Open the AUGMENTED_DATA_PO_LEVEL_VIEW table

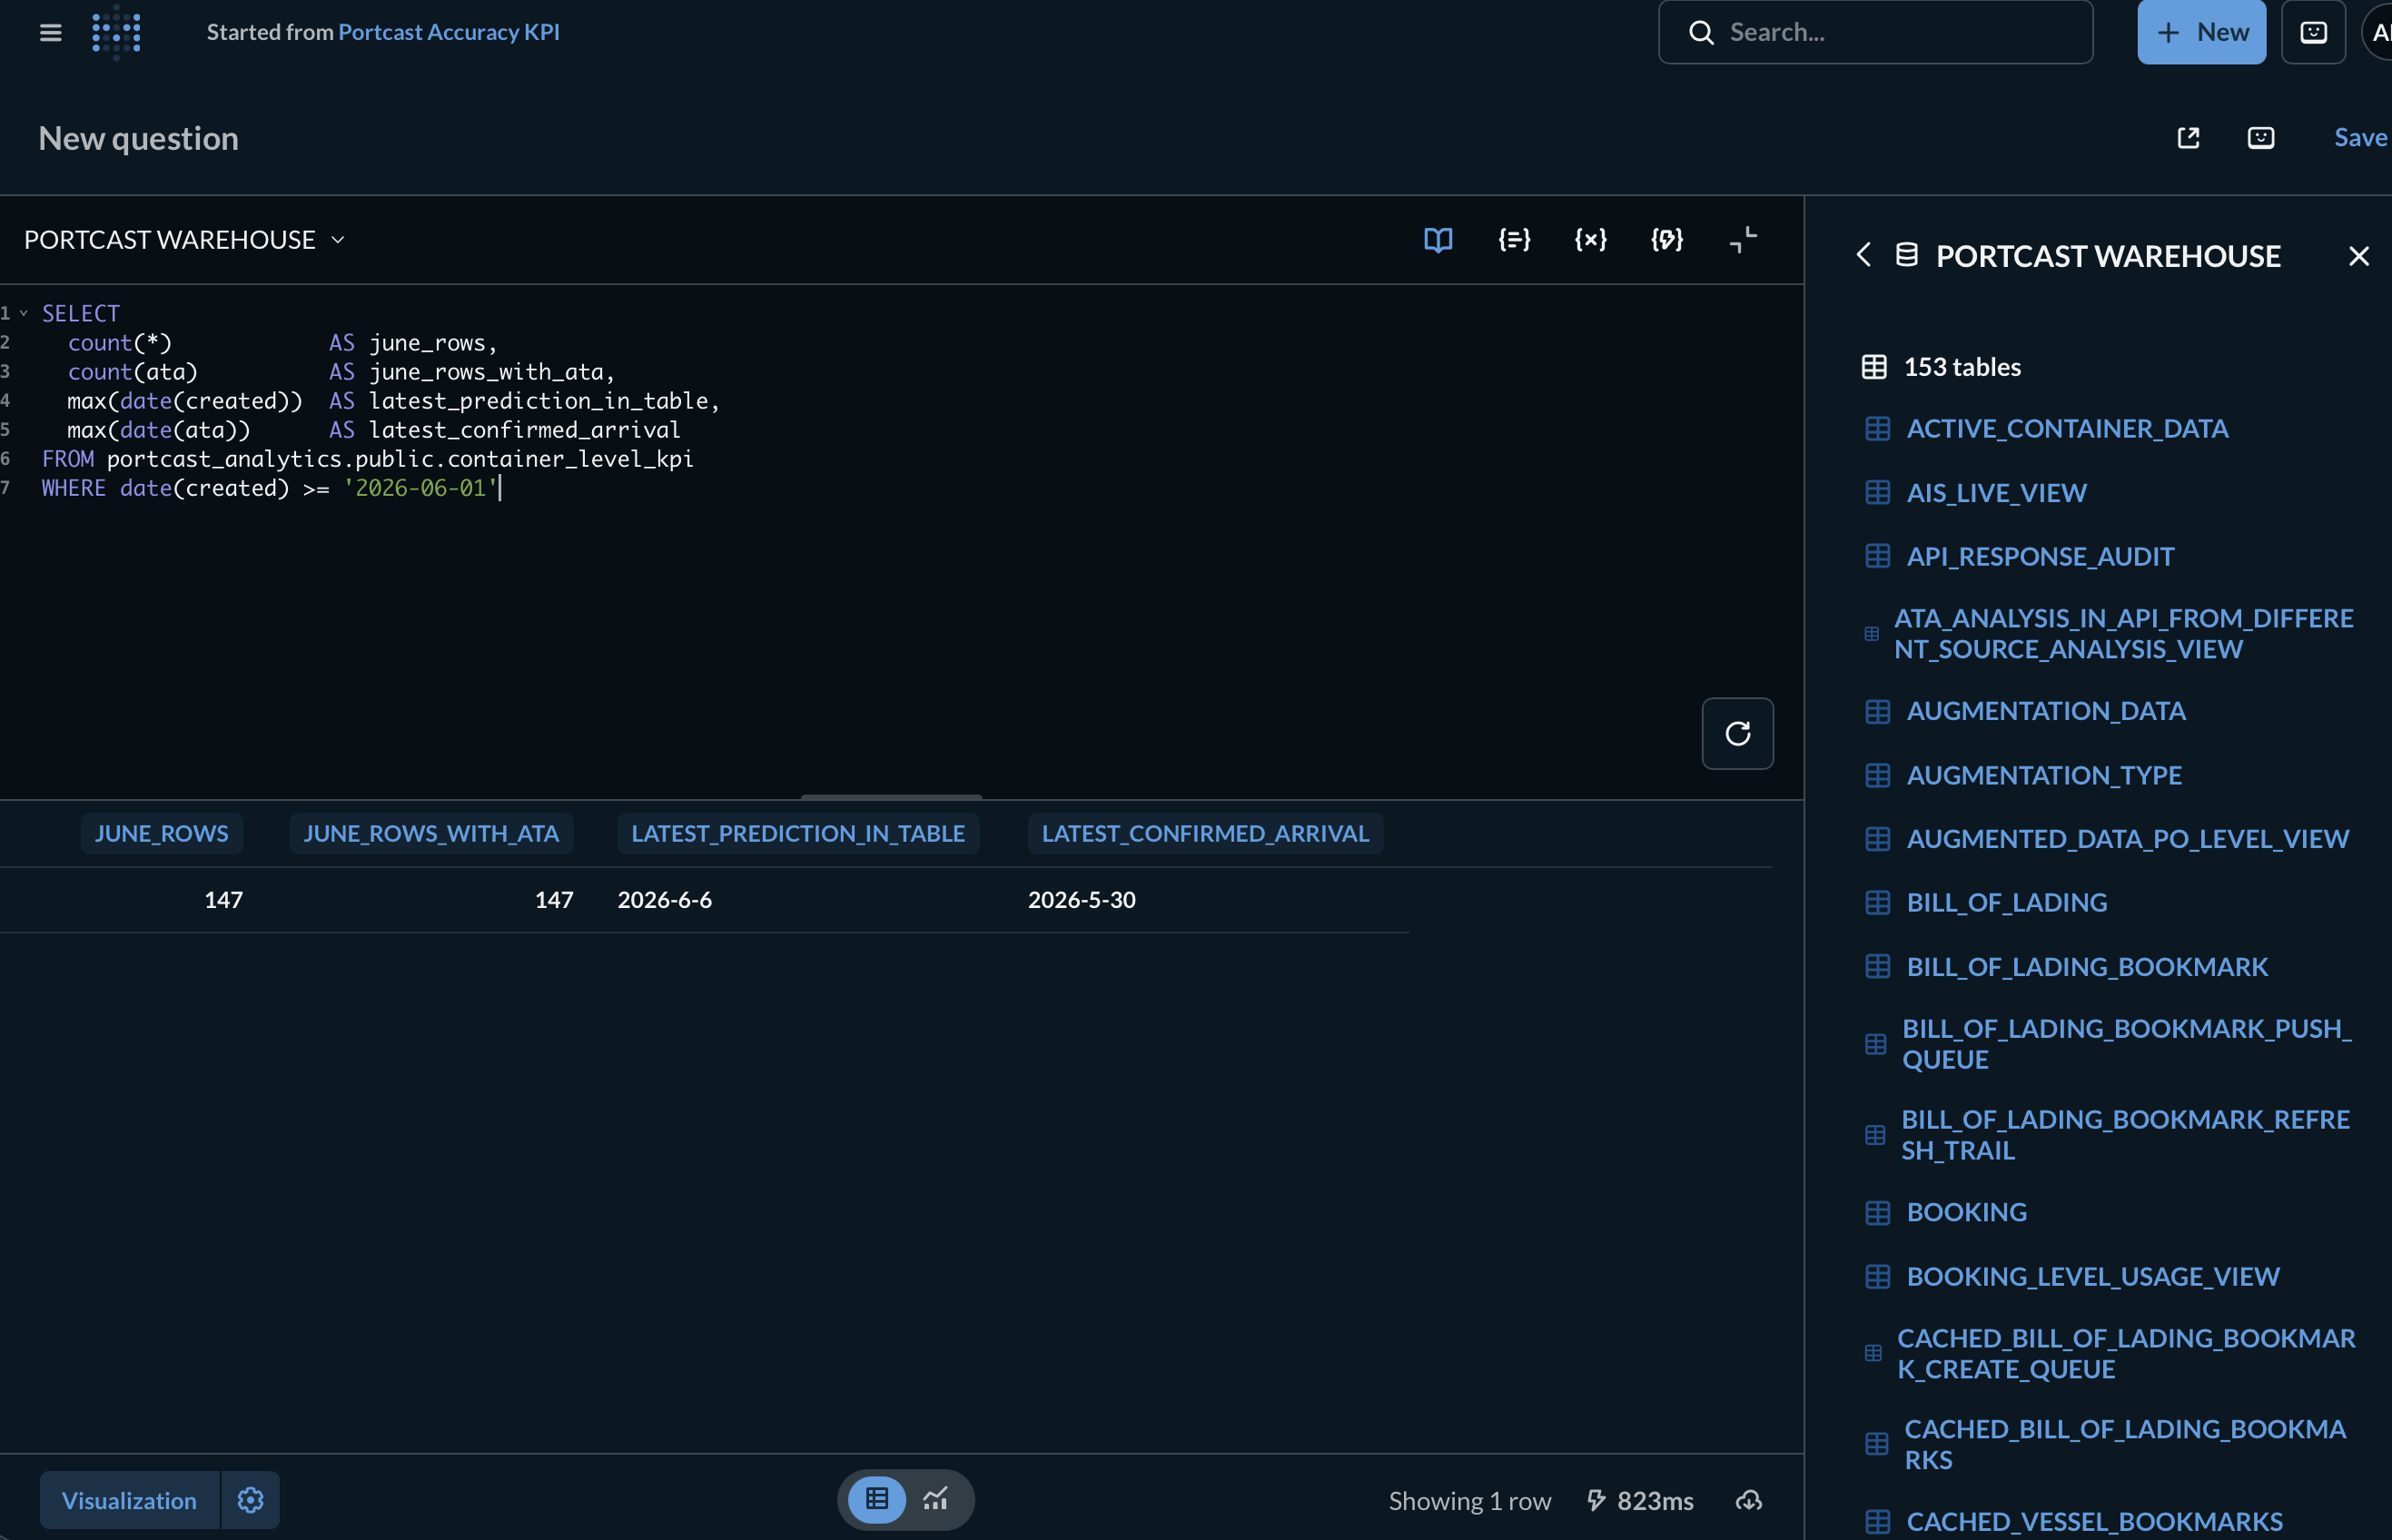click(x=2127, y=839)
